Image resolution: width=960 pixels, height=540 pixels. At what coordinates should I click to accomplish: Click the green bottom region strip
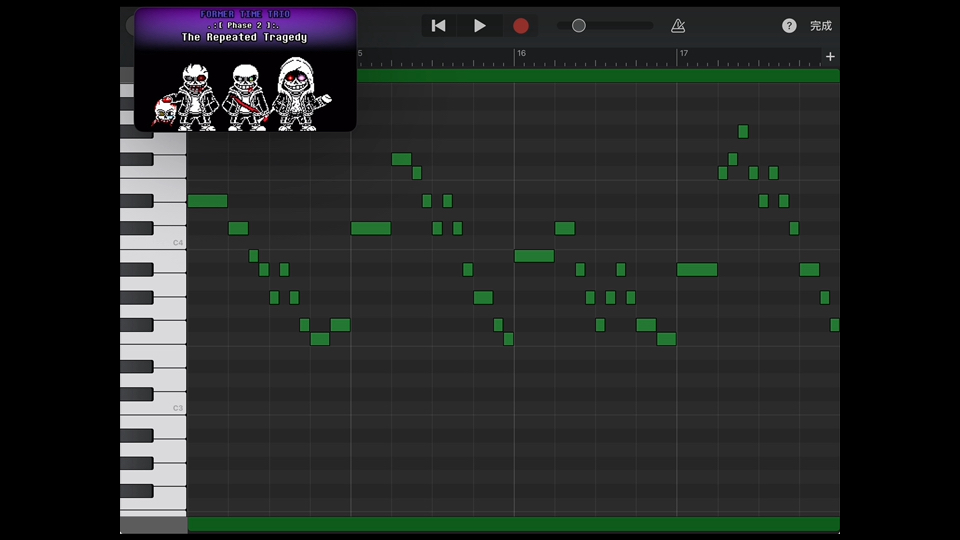click(513, 524)
